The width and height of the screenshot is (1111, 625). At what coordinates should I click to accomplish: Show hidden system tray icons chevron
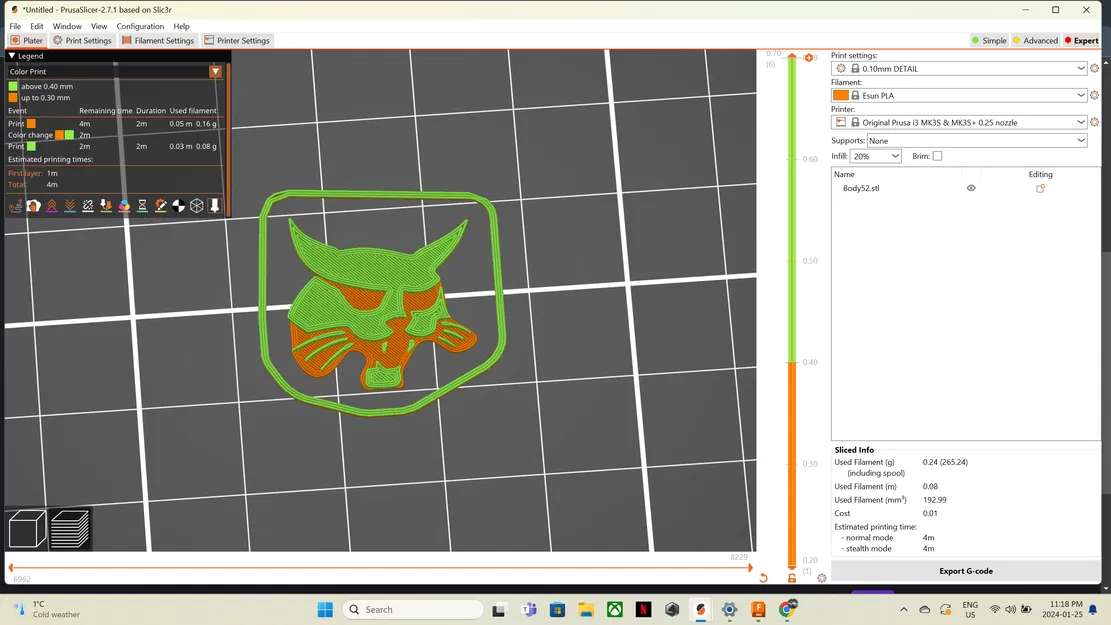tap(903, 609)
